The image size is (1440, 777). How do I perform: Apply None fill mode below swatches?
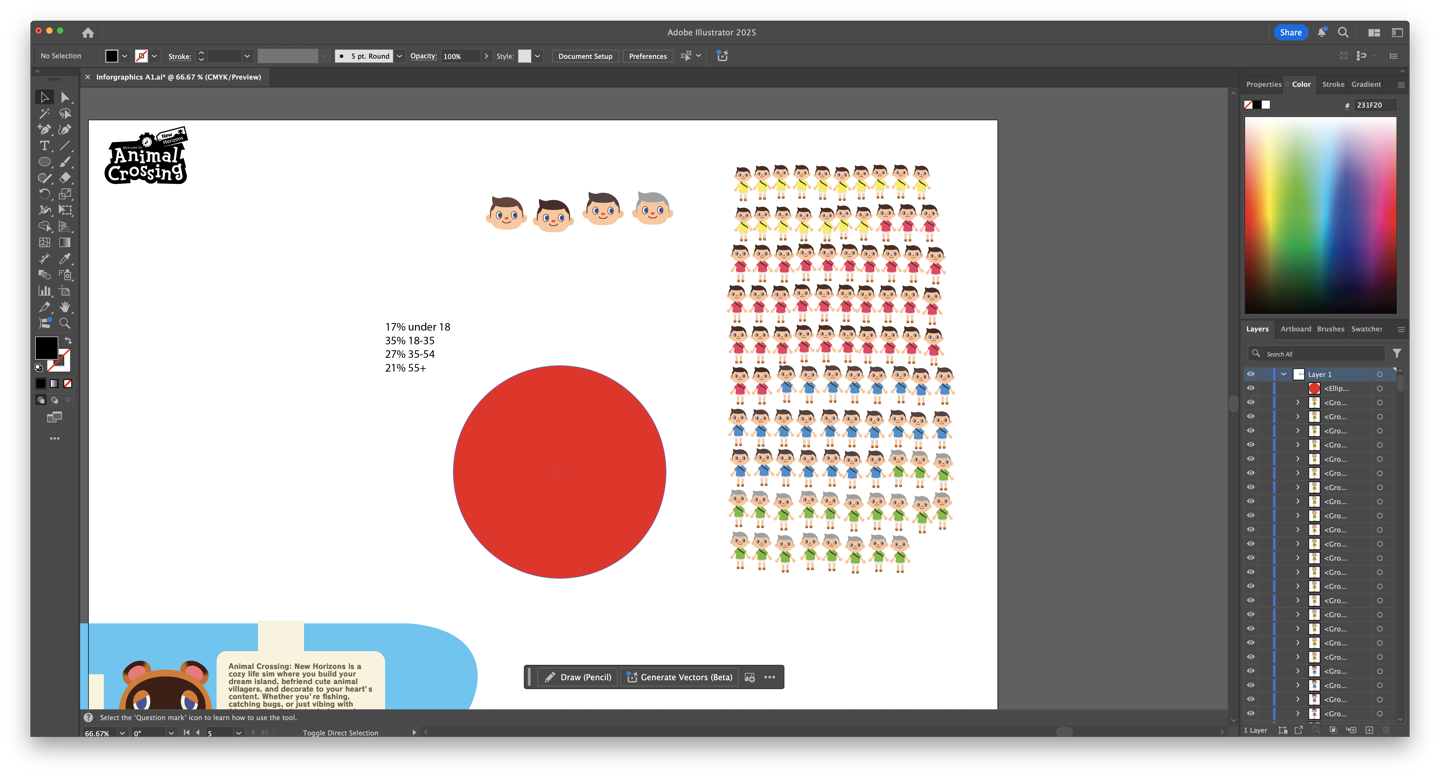coord(67,383)
